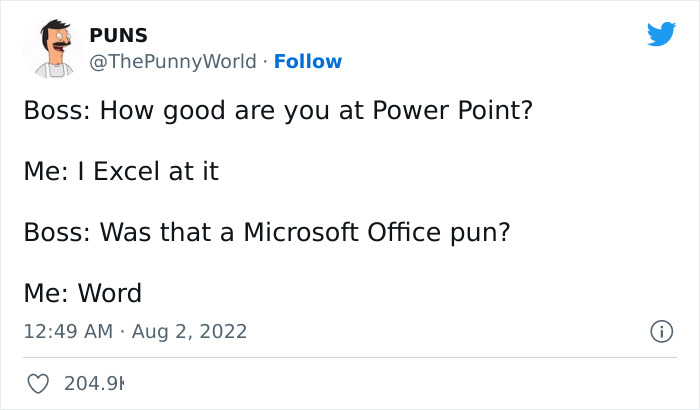Select the Aug 2, 2022 date
The height and width of the screenshot is (410, 700).
[189, 331]
